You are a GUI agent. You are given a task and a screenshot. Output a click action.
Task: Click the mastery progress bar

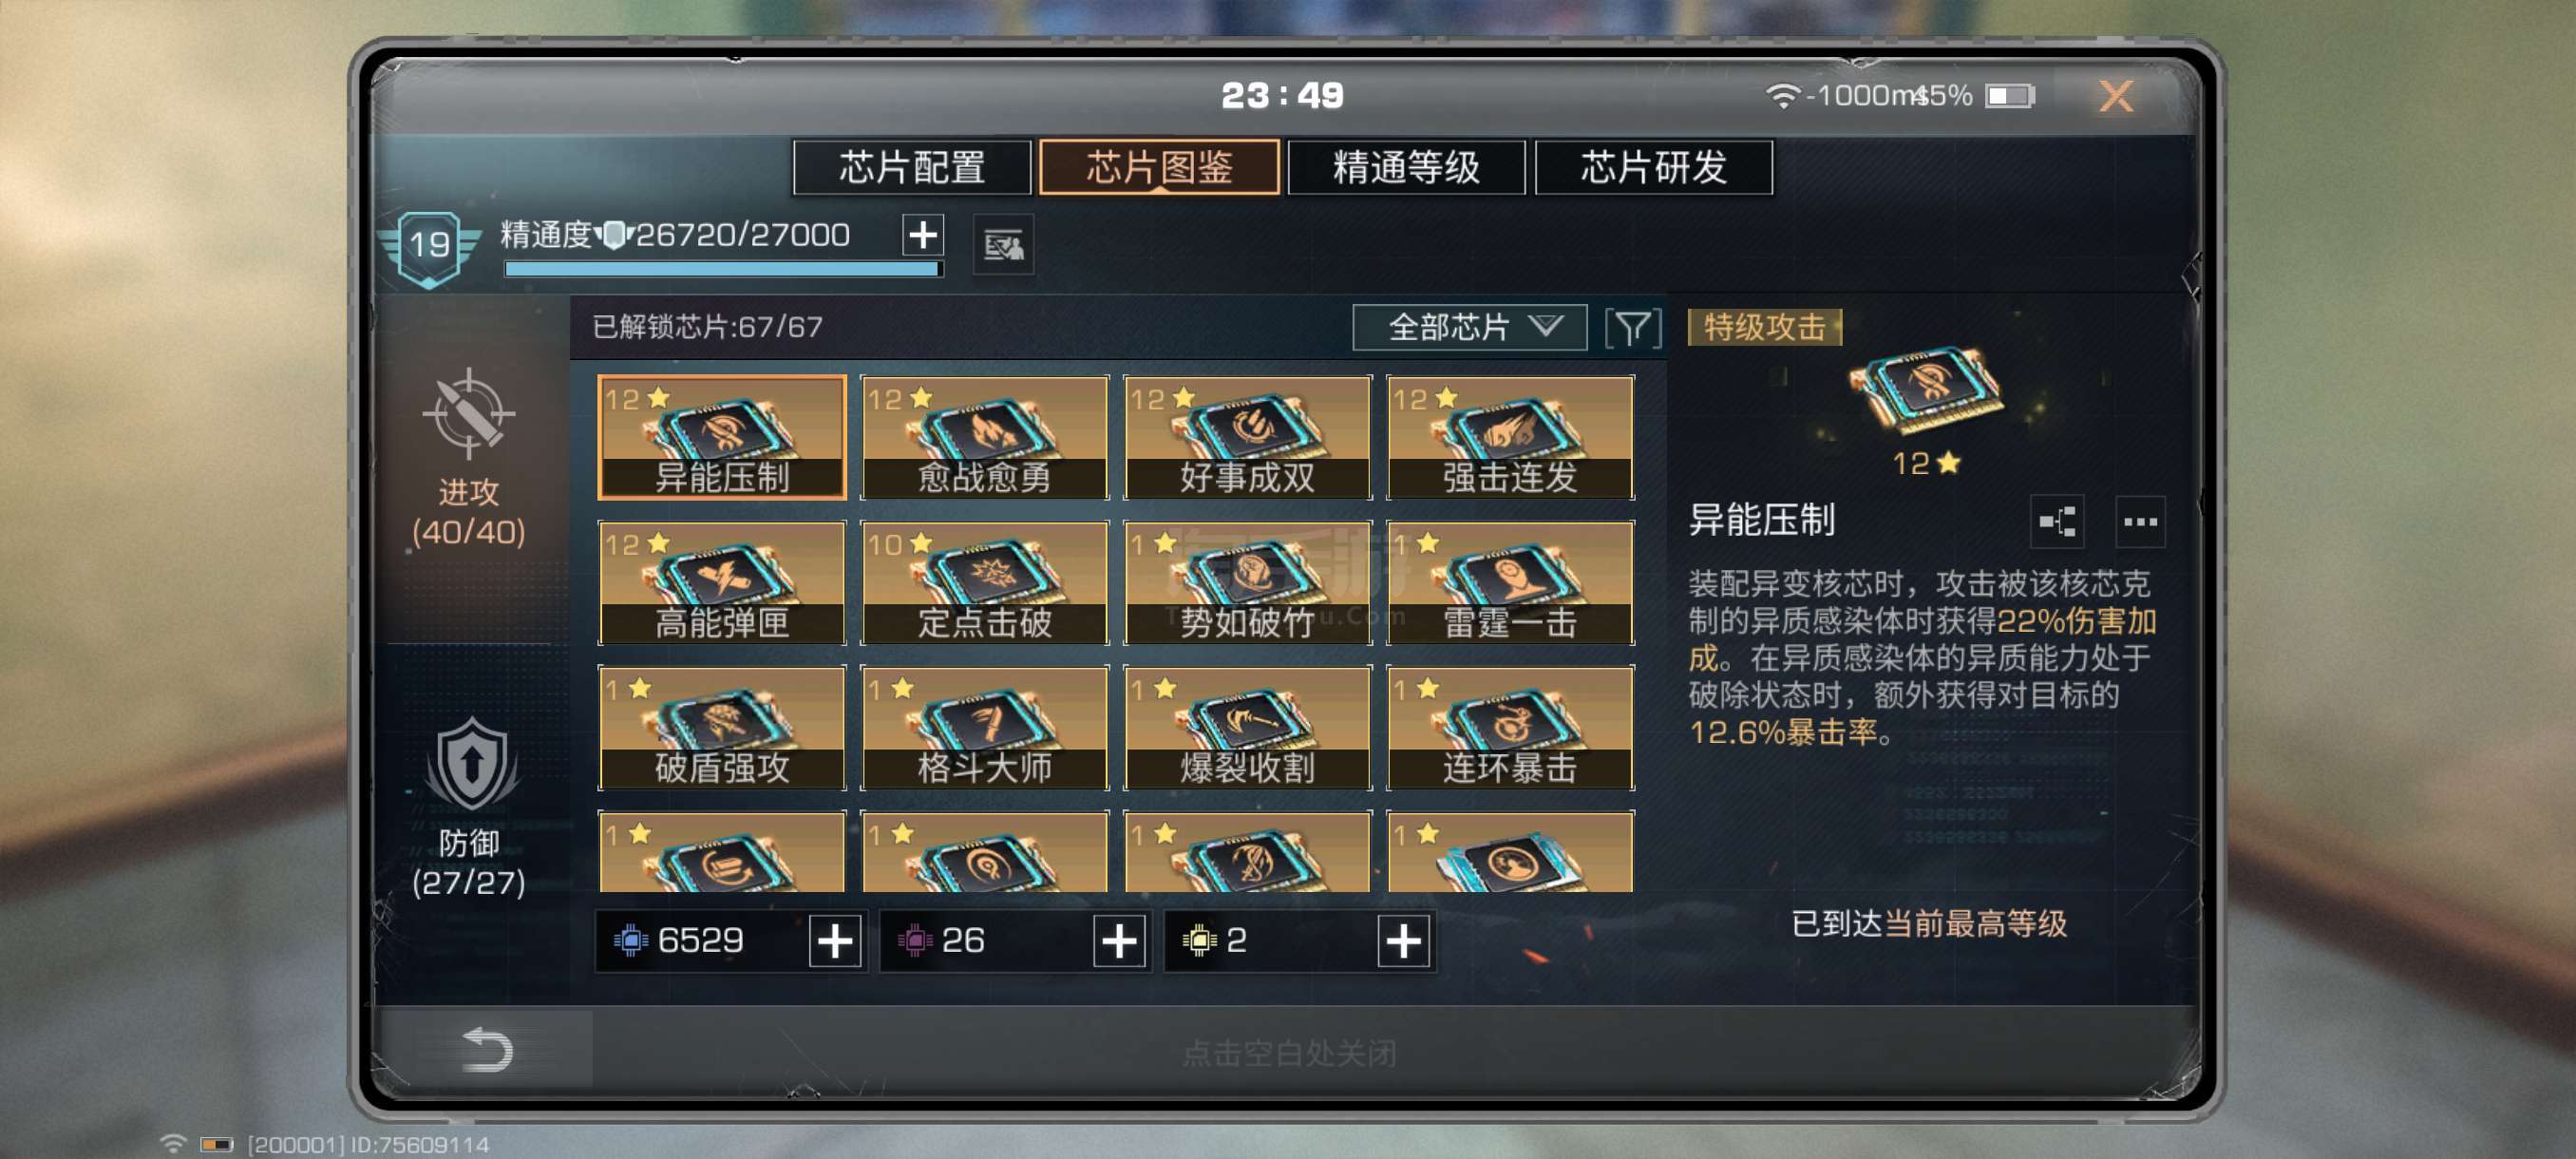(x=723, y=269)
